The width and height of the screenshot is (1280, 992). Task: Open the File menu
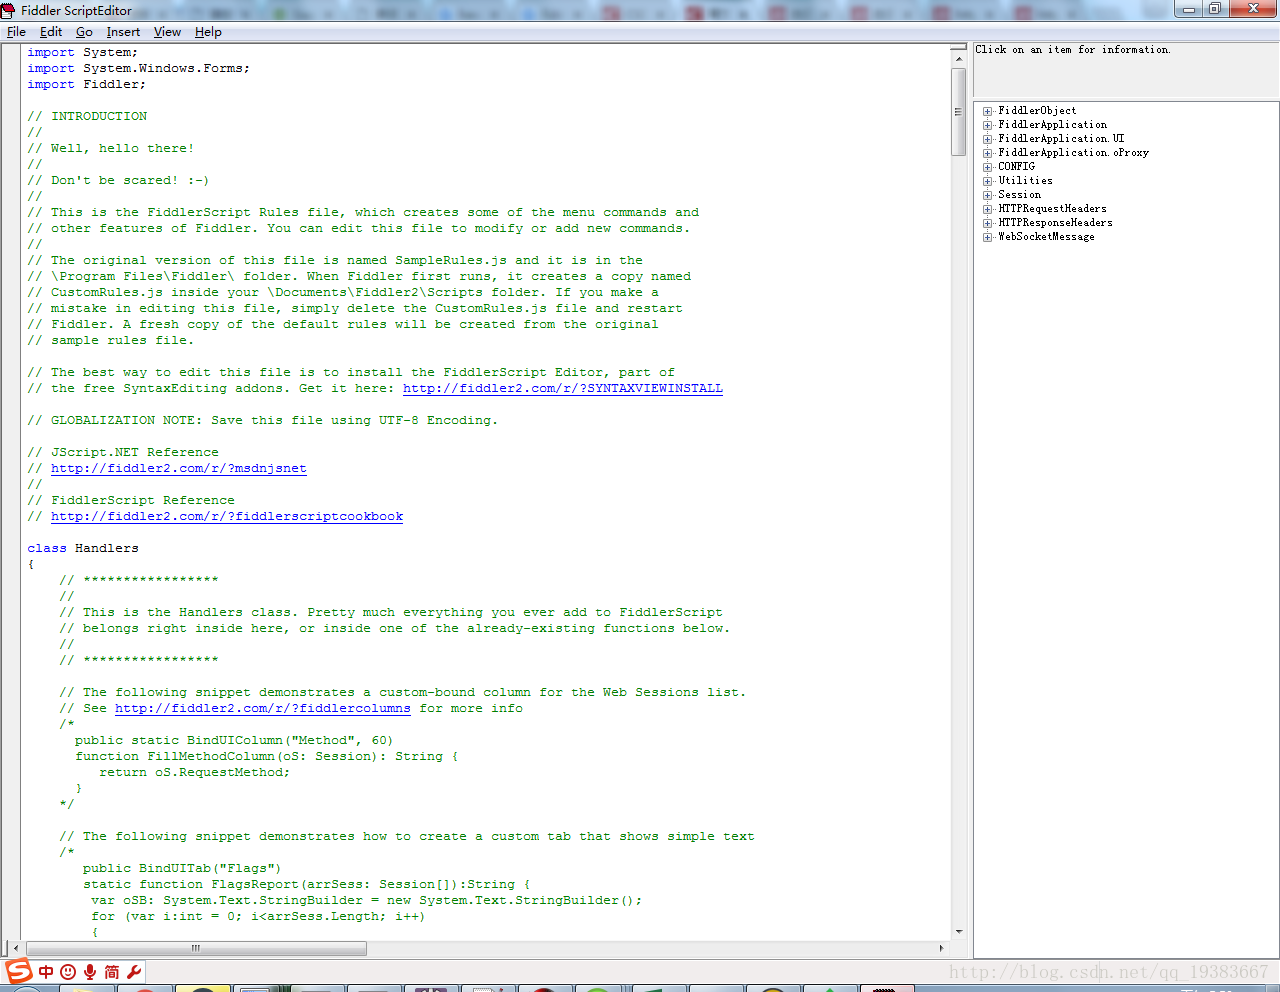[16, 32]
